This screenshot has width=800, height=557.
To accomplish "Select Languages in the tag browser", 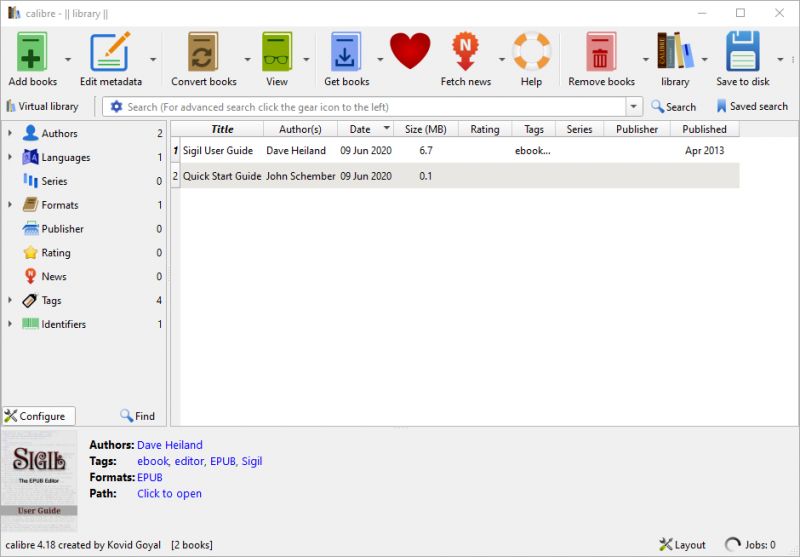I will (65, 157).
